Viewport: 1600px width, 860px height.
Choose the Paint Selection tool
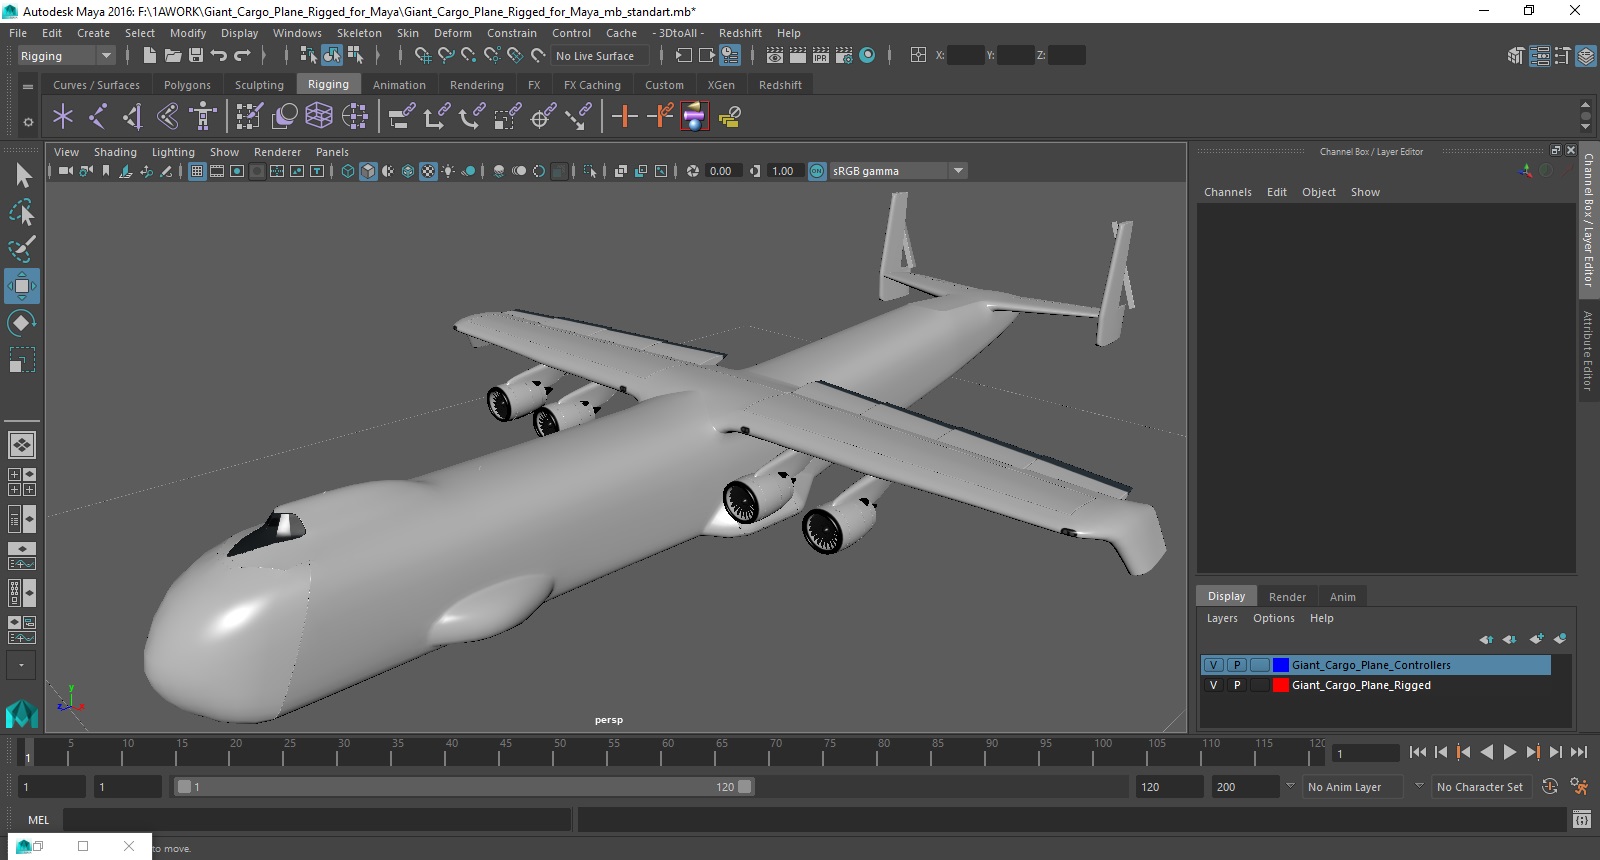pos(22,248)
